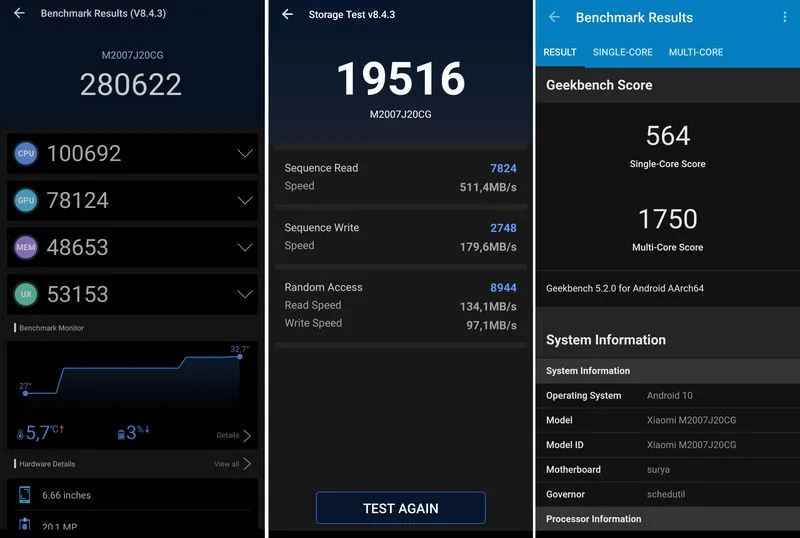The image size is (800, 538).
Task: Open Details of the Benchmark Monitor
Action: point(234,435)
